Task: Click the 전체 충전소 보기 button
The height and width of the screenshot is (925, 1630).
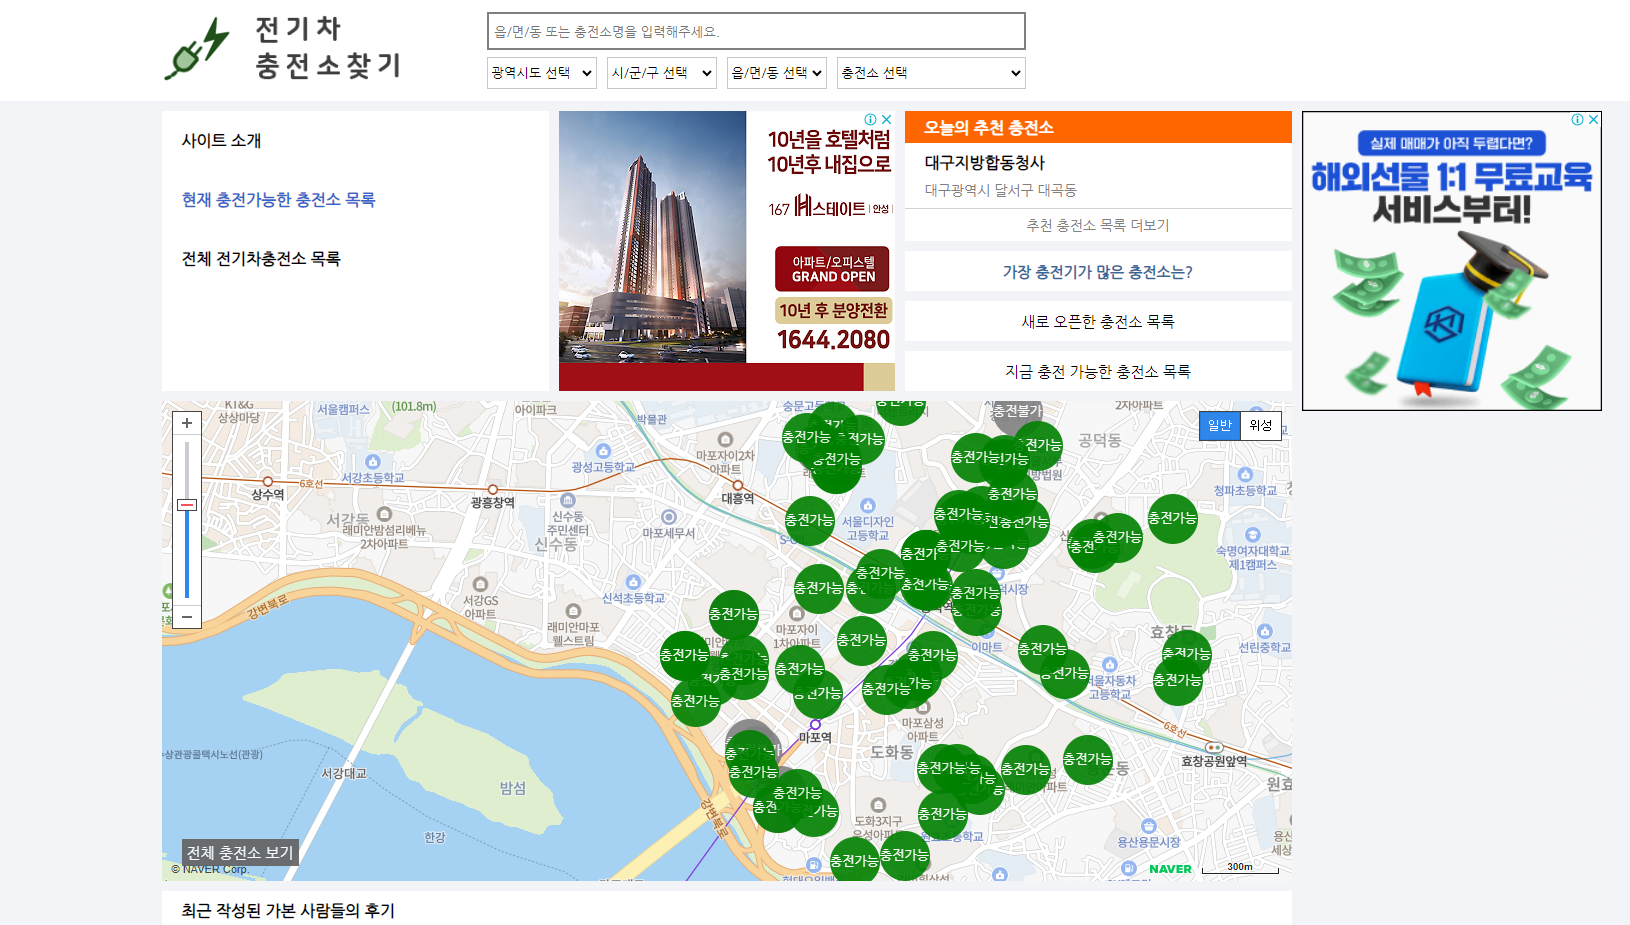Action: coord(240,852)
